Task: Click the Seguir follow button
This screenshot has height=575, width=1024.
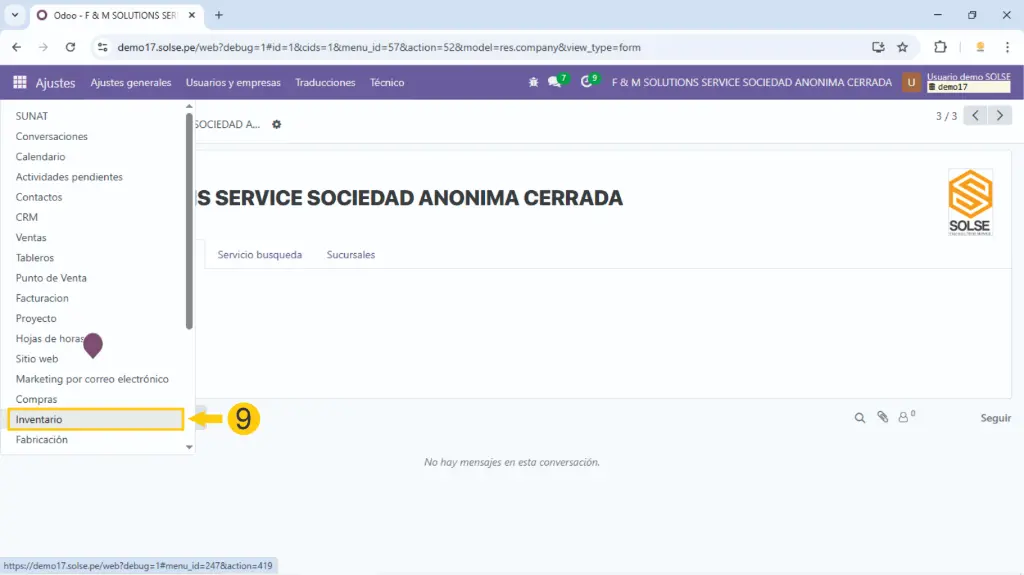Action: point(995,418)
